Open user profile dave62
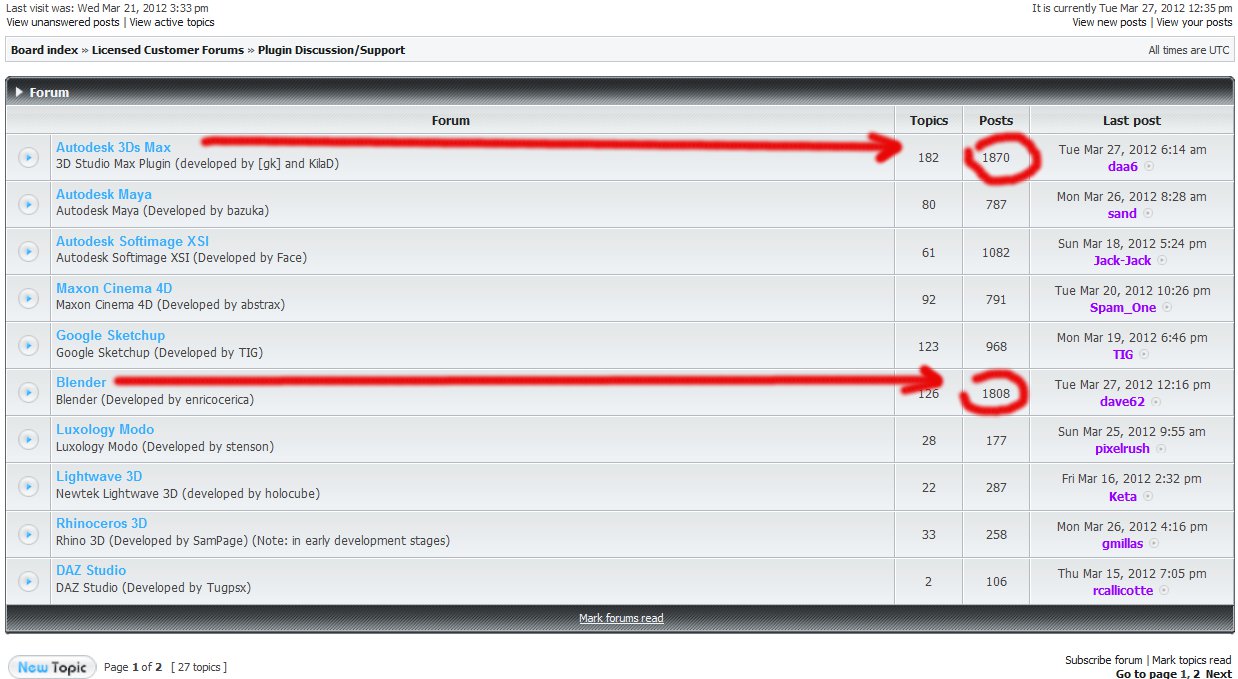 (1122, 402)
